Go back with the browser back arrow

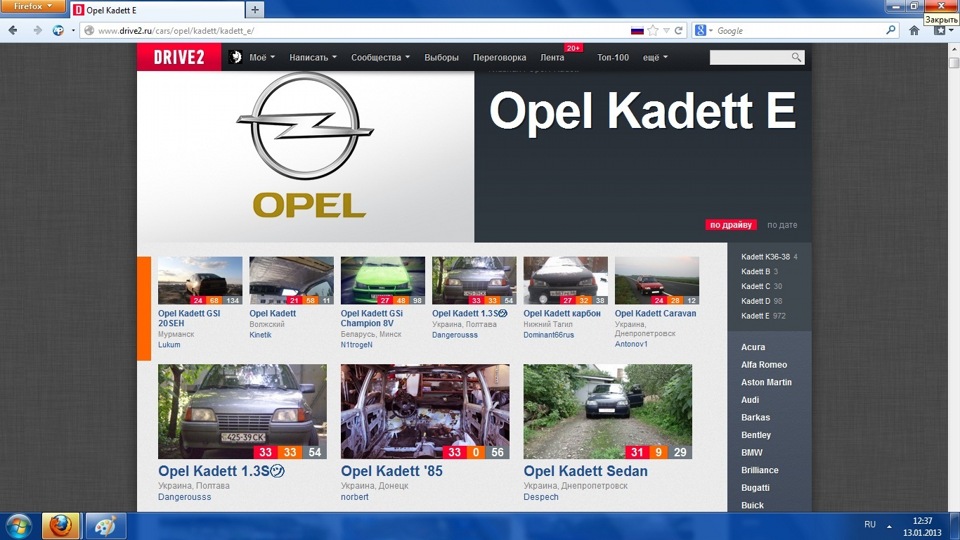(13, 30)
